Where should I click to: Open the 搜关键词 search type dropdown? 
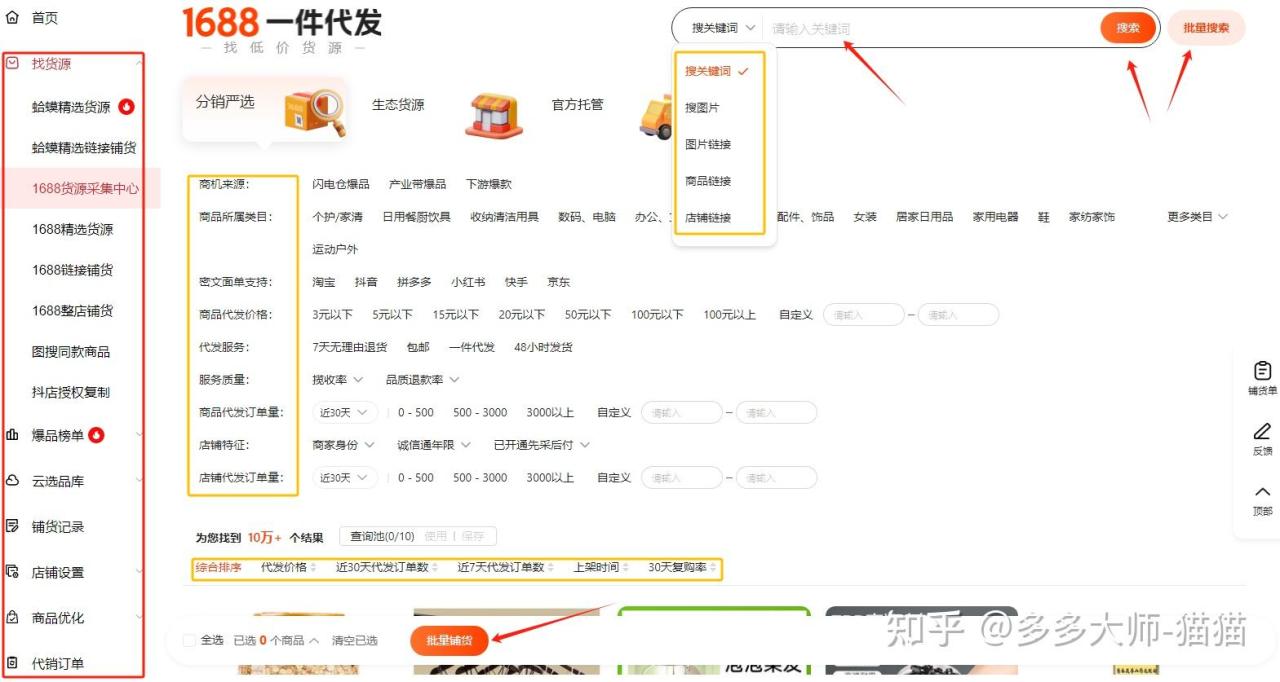point(723,28)
